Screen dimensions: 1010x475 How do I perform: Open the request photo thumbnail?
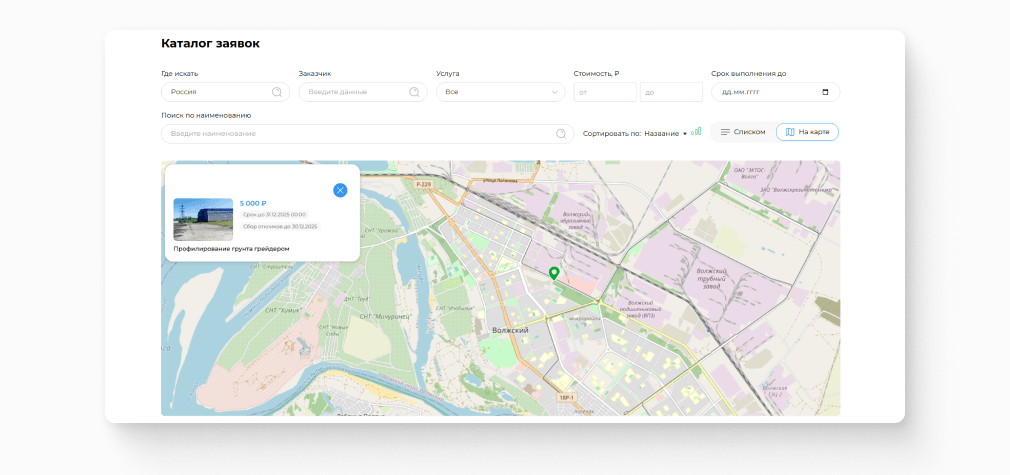(203, 219)
